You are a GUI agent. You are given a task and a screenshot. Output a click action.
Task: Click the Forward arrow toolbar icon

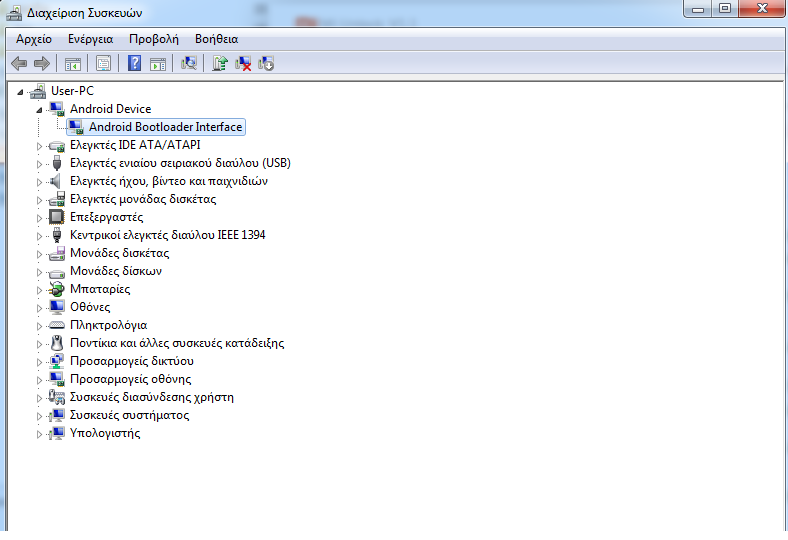click(42, 63)
